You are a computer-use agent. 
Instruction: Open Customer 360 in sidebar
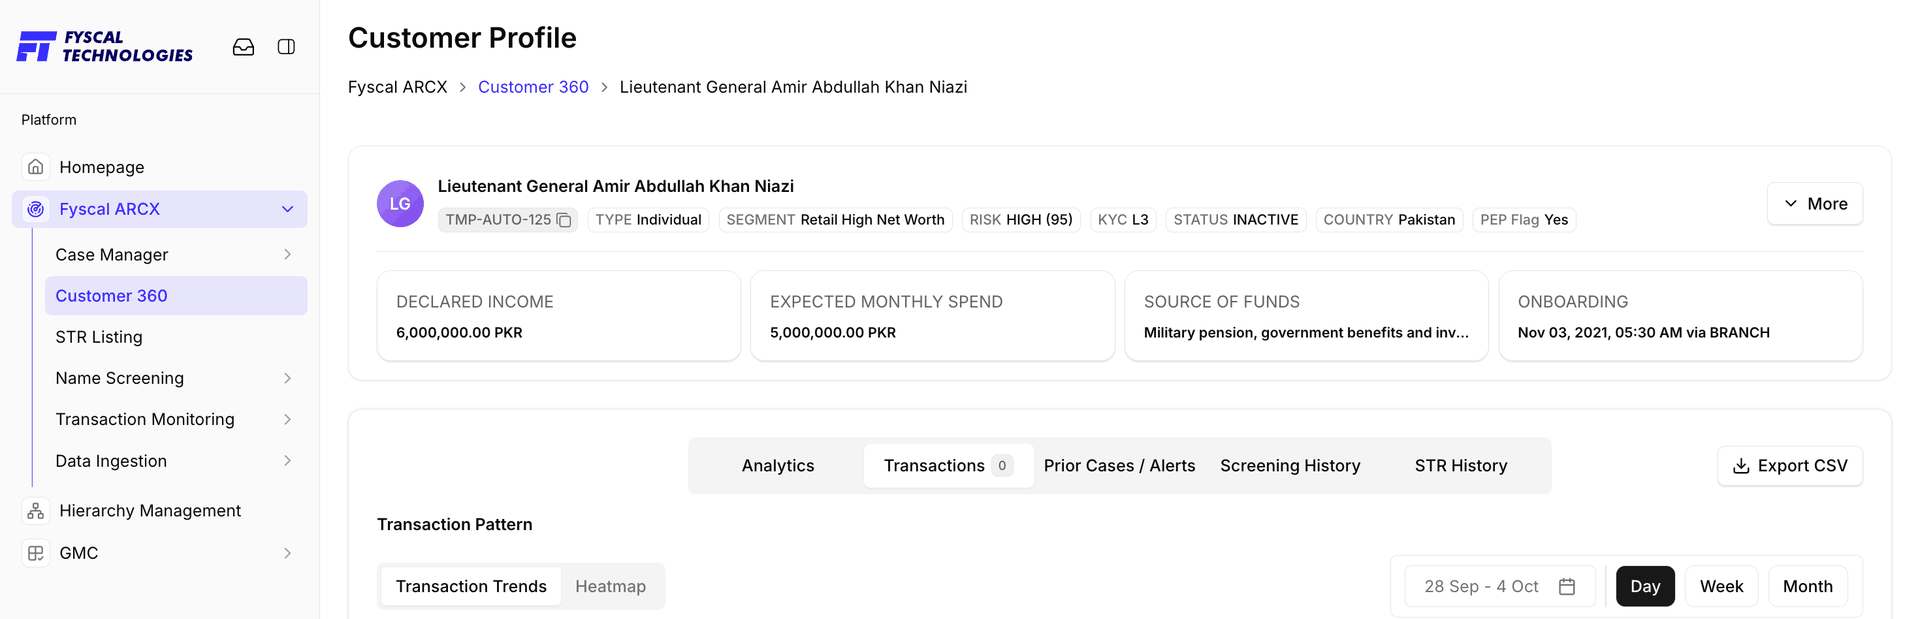(176, 296)
